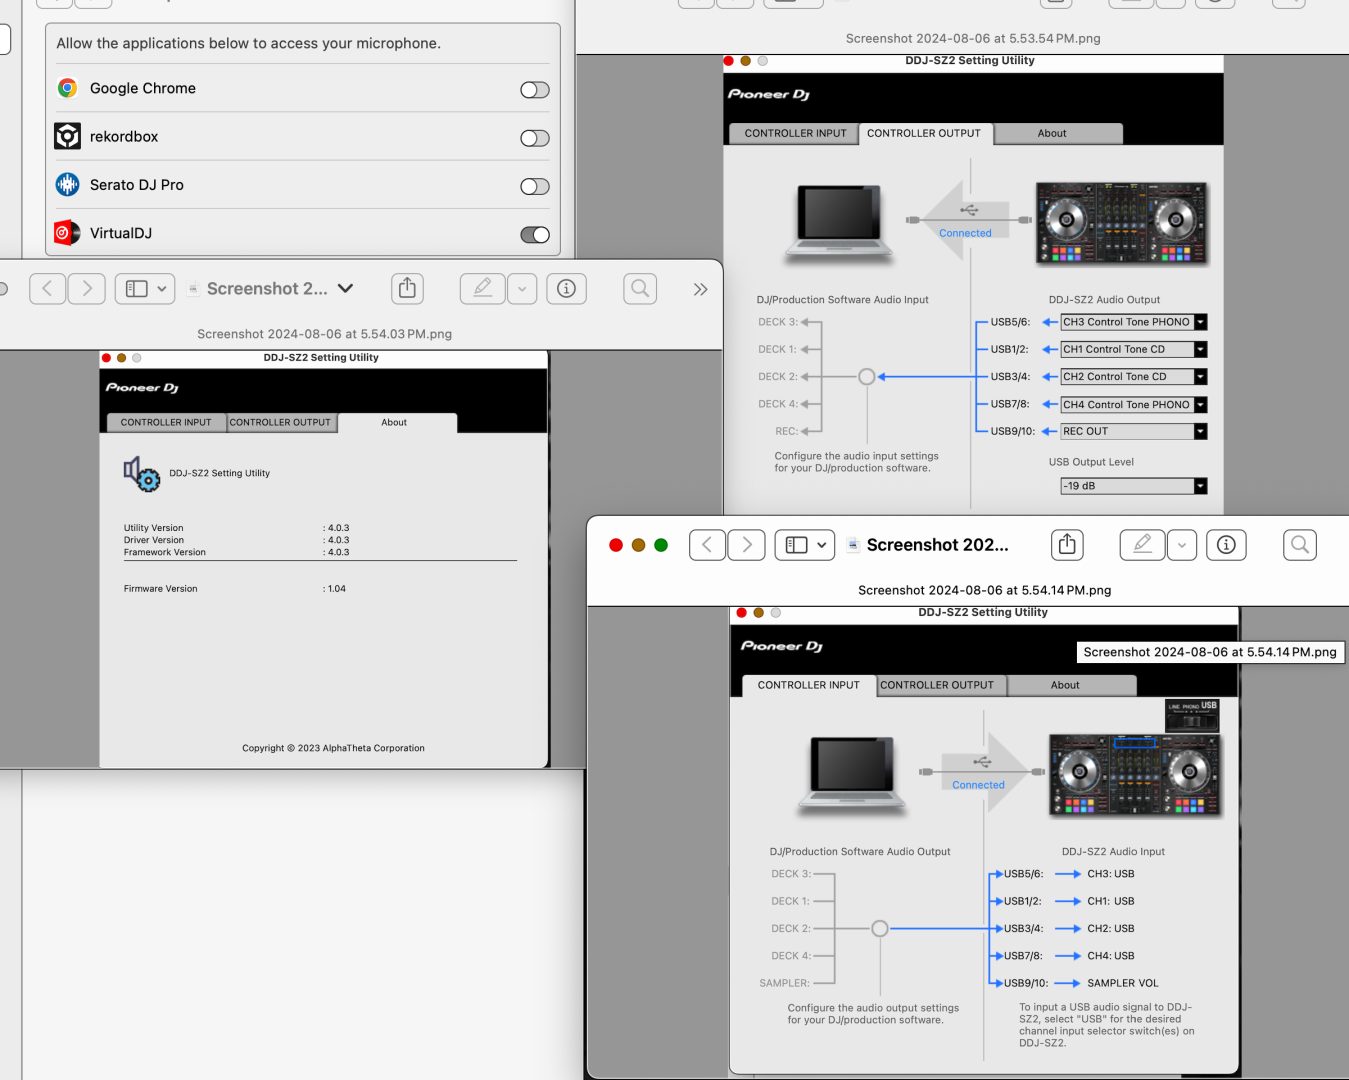This screenshot has height=1080, width=1349.
Task: Click Search icon in 5.54.03 Preview window
Action: (x=640, y=288)
